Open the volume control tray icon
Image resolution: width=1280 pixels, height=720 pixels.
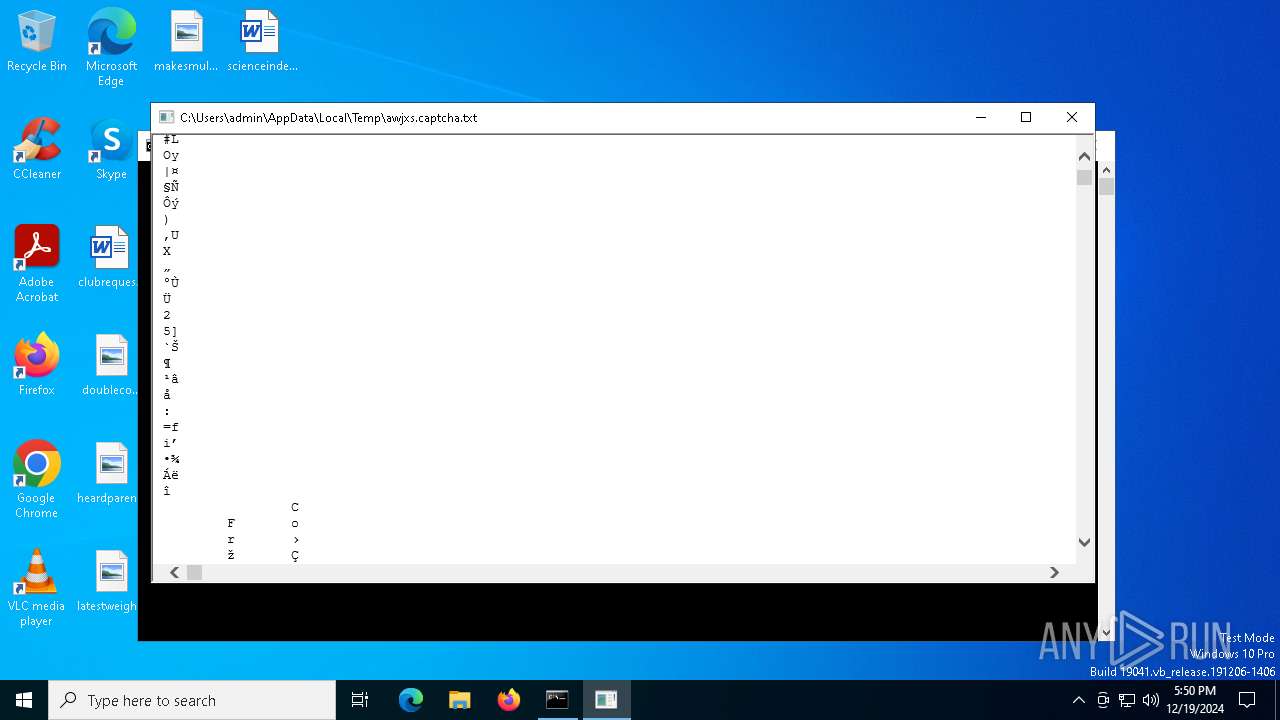(1151, 700)
